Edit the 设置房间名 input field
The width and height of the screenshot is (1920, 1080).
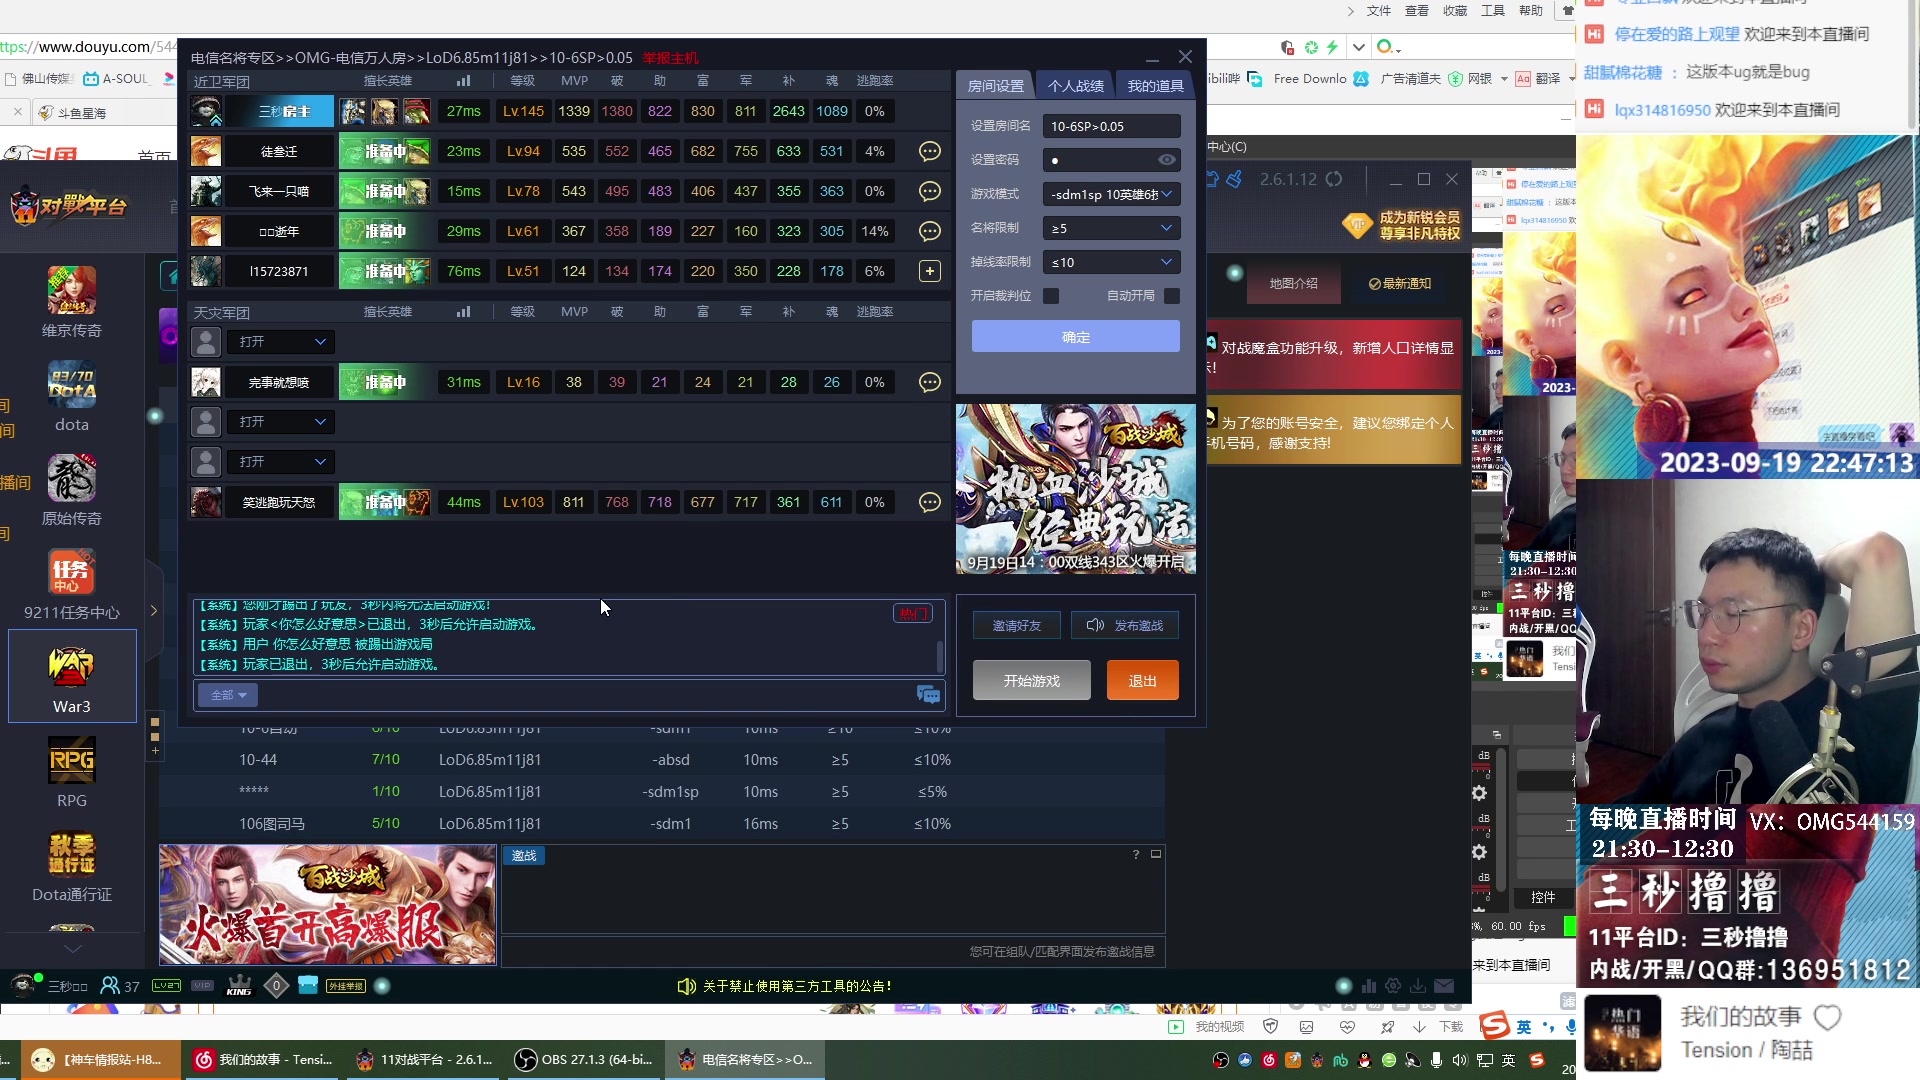(1111, 126)
